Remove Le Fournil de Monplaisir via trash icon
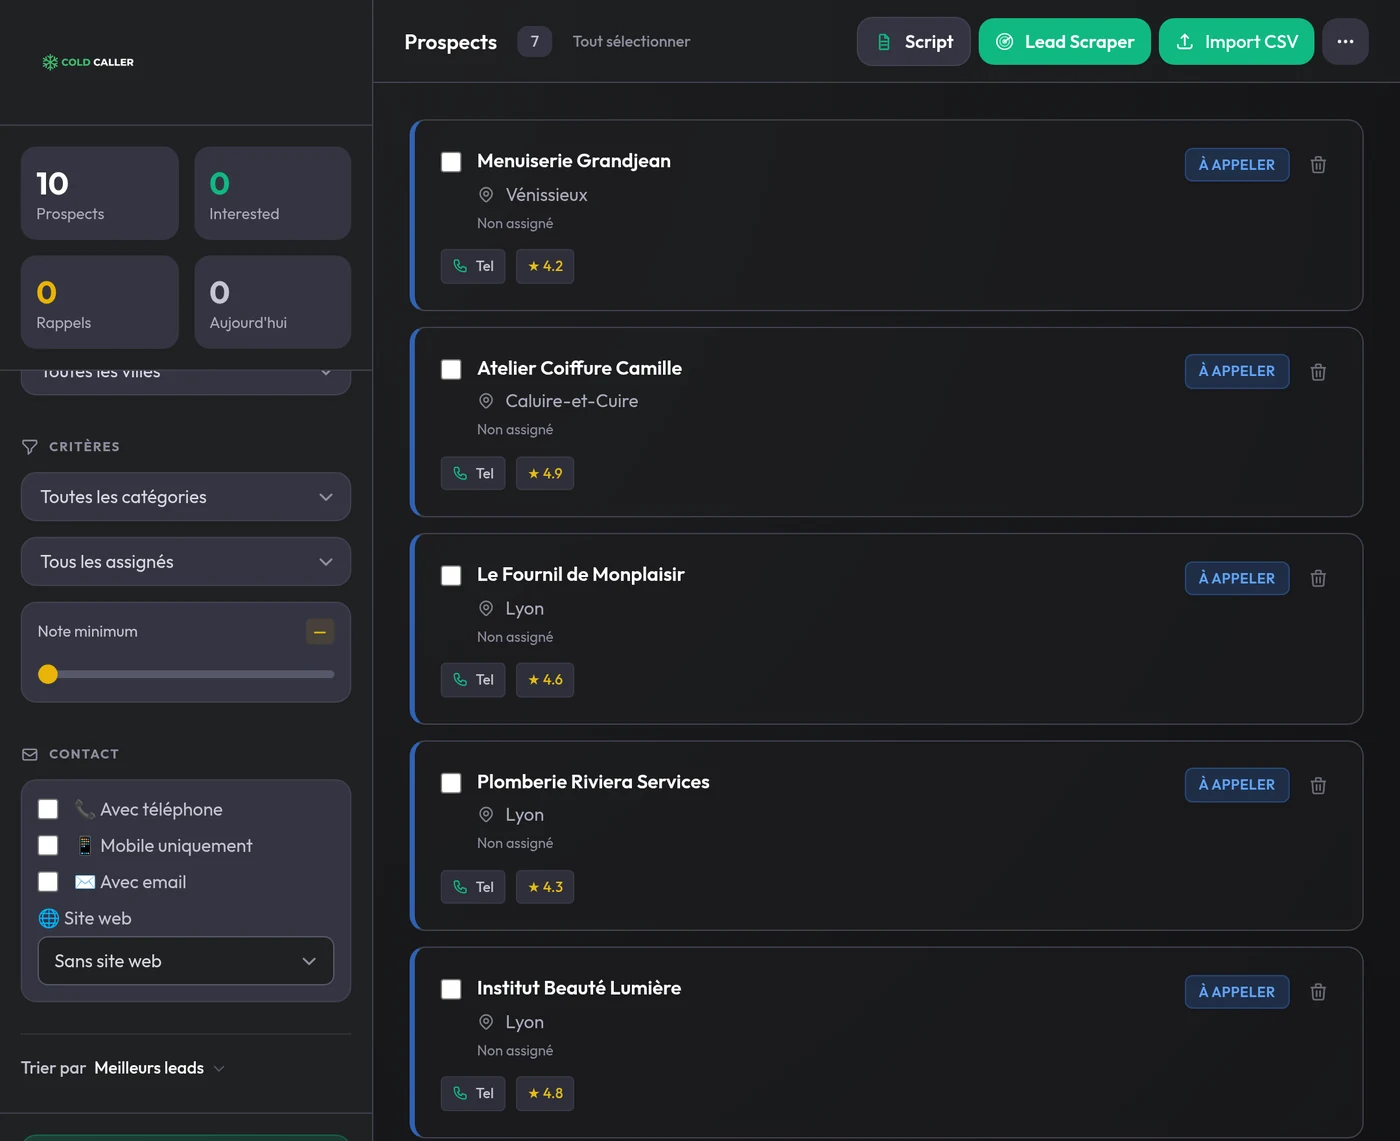This screenshot has width=1400, height=1141. 1318,578
